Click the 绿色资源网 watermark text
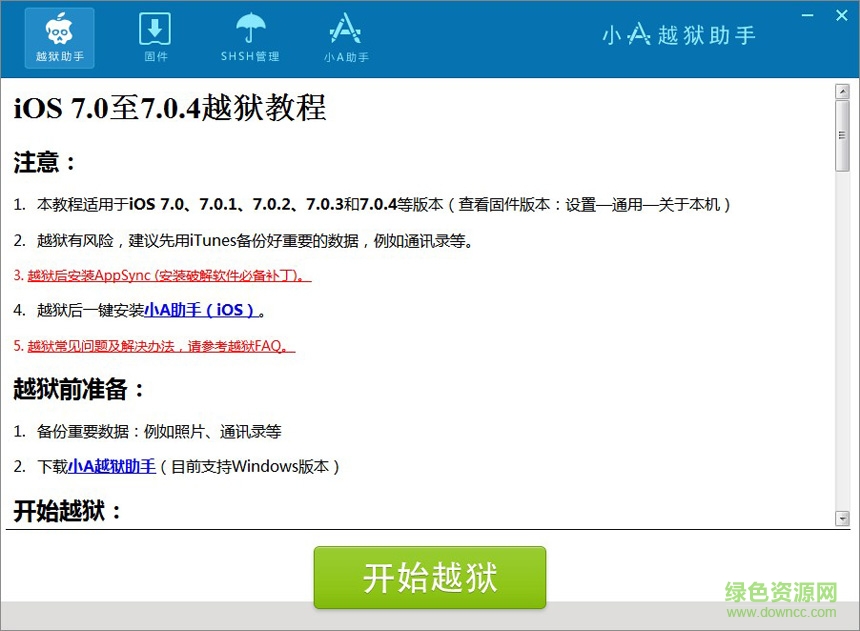This screenshot has height=631, width=860. [x=779, y=592]
